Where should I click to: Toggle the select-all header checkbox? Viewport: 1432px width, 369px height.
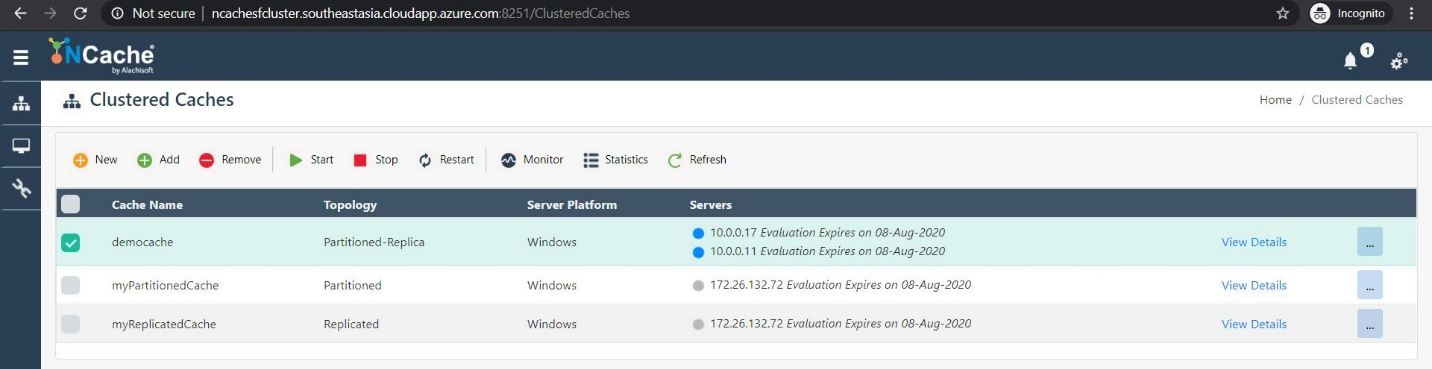pyautogui.click(x=71, y=204)
